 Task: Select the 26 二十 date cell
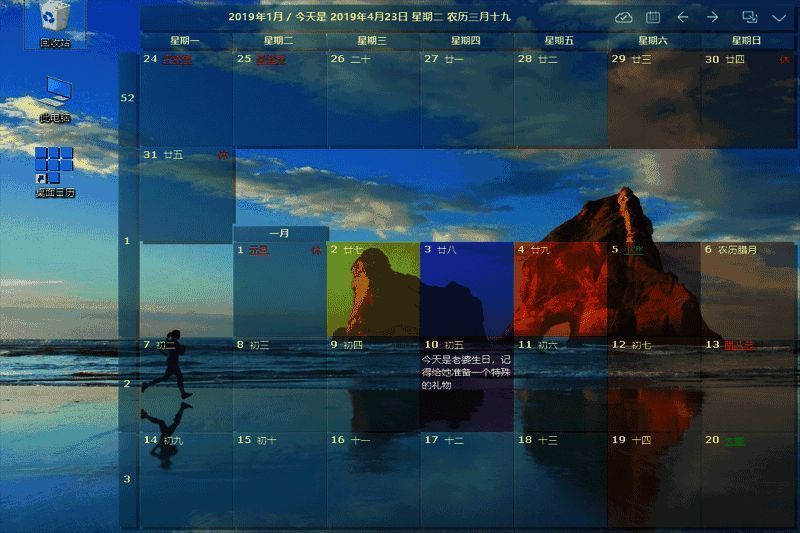(x=373, y=99)
